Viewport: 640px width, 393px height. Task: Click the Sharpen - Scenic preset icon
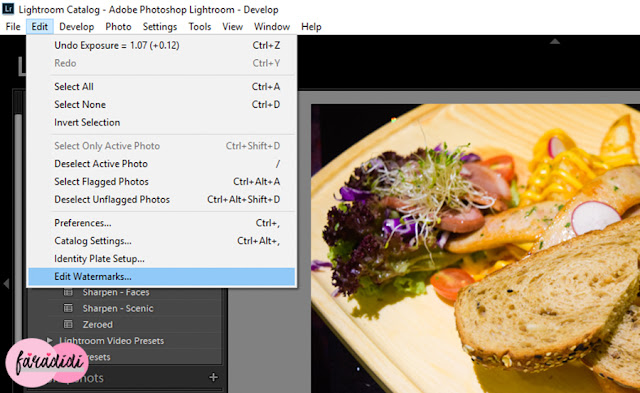click(68, 308)
